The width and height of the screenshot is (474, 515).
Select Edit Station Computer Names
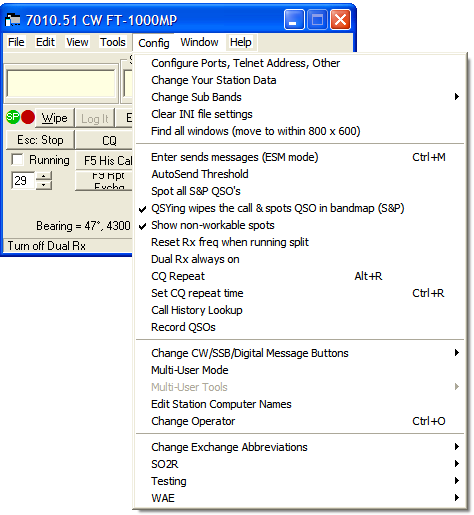pyautogui.click(x=300, y=404)
